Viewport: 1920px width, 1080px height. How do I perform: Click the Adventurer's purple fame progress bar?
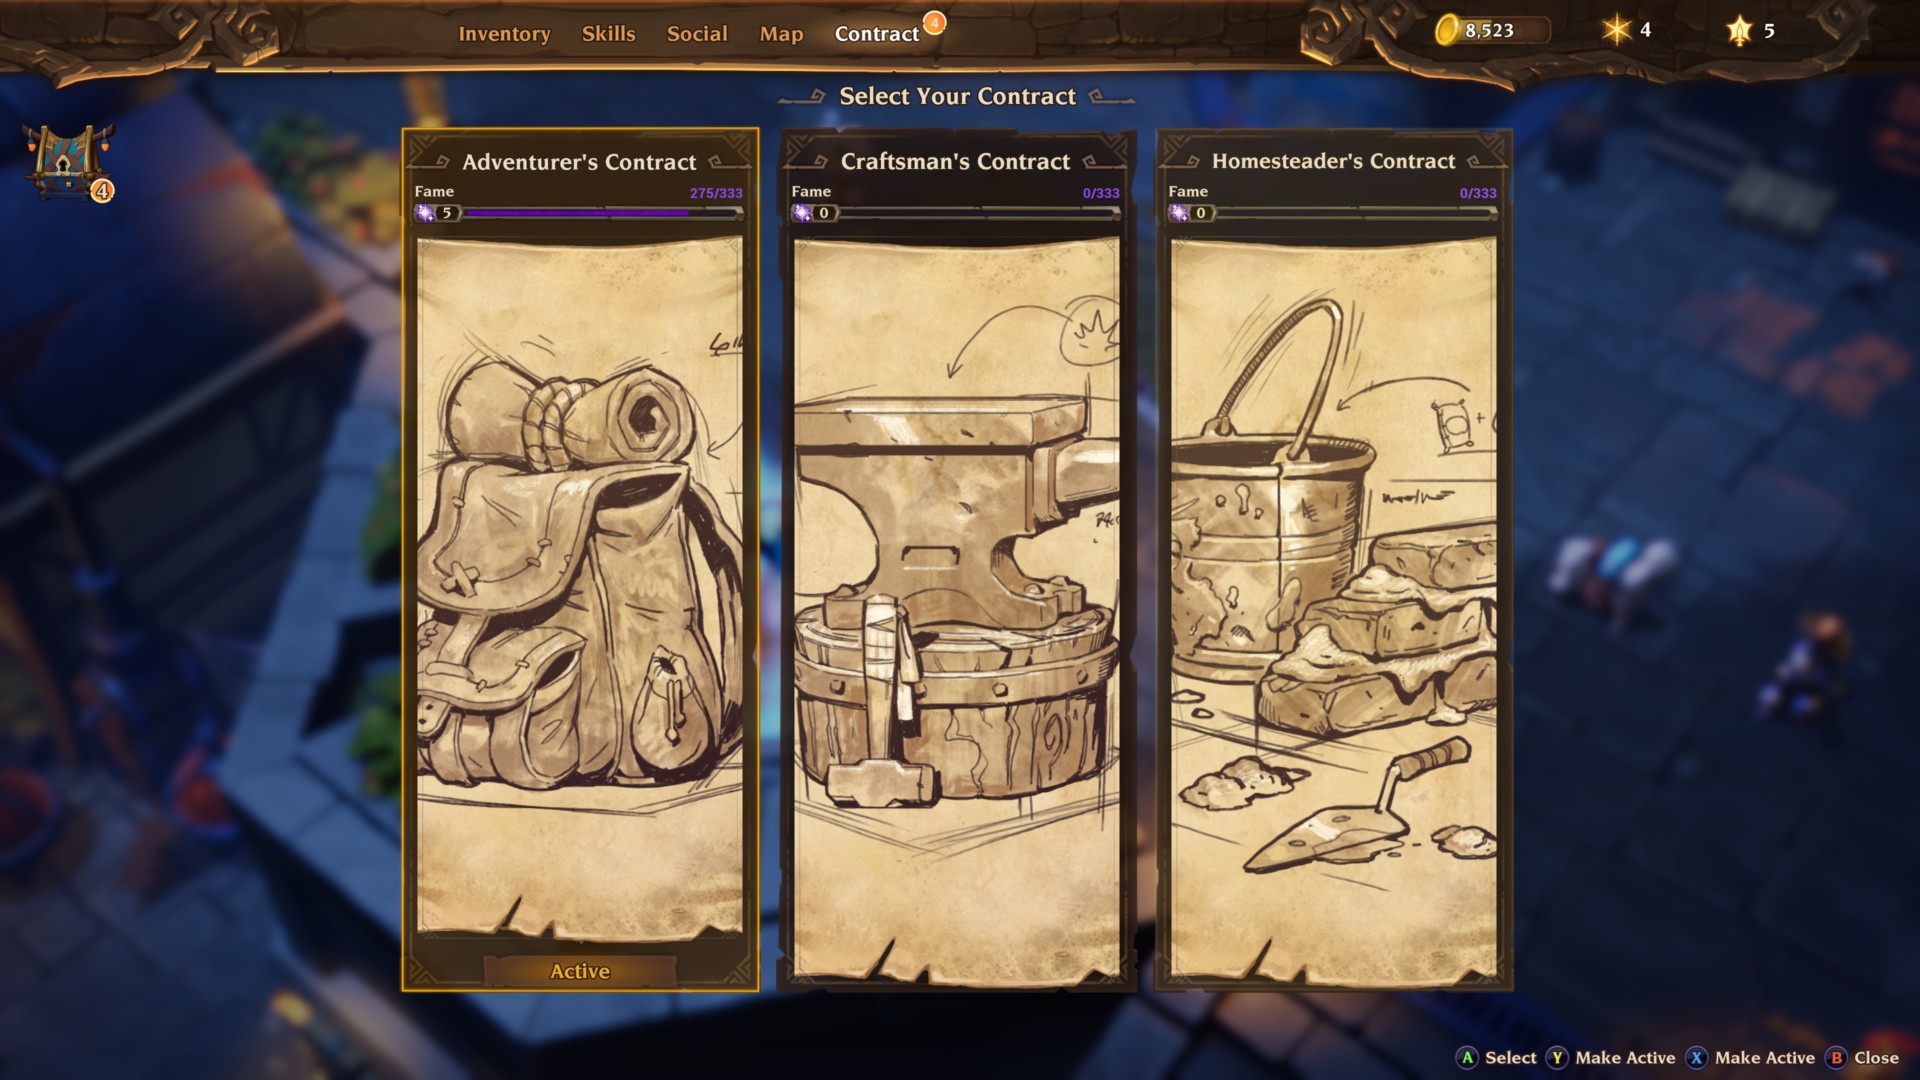pos(601,213)
